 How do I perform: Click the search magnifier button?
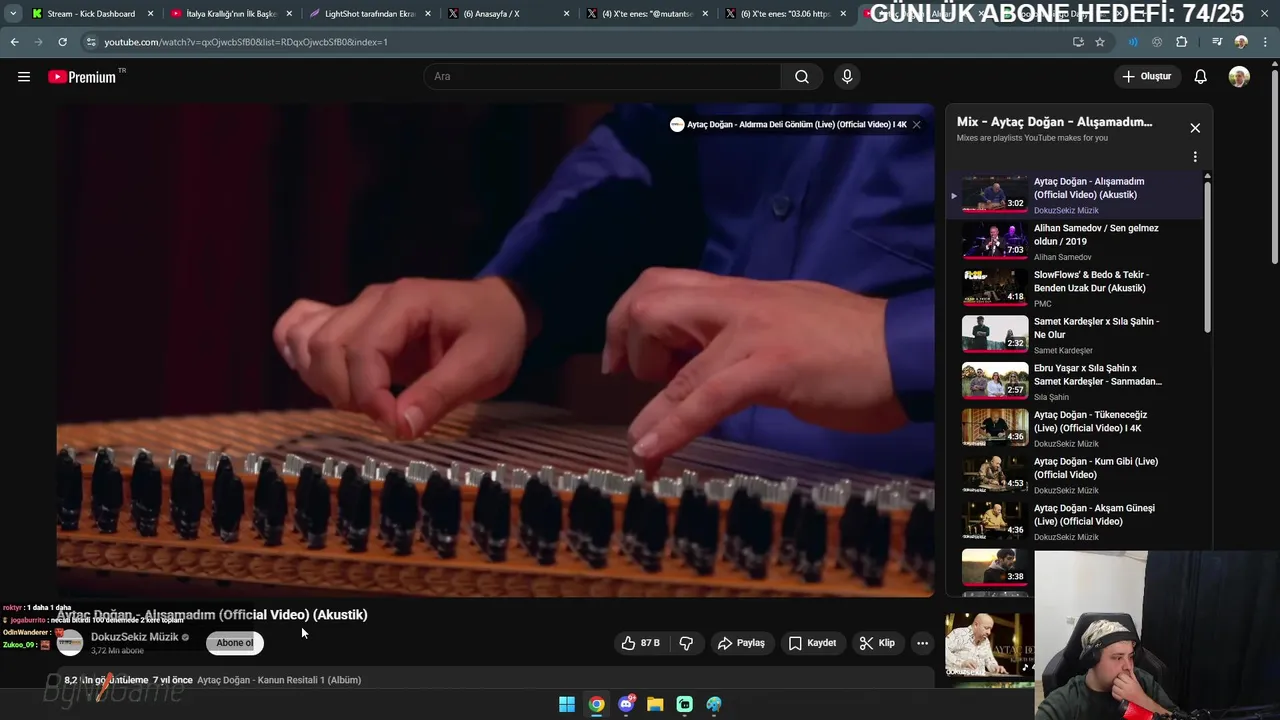click(802, 77)
